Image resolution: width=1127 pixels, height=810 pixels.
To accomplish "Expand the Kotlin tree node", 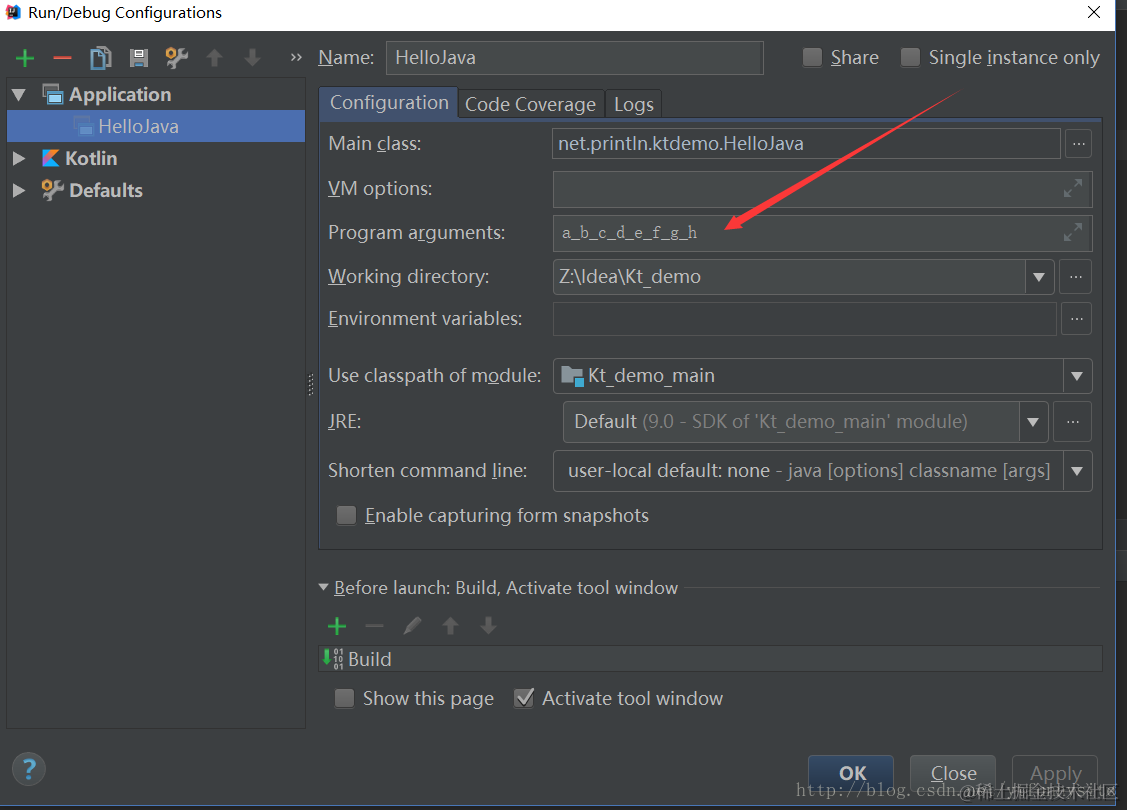I will [x=19, y=158].
